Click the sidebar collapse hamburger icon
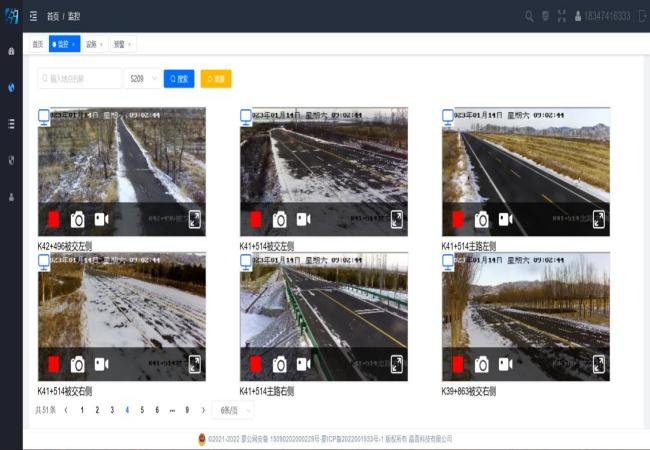Viewport: 650px width, 450px height. (x=33, y=16)
